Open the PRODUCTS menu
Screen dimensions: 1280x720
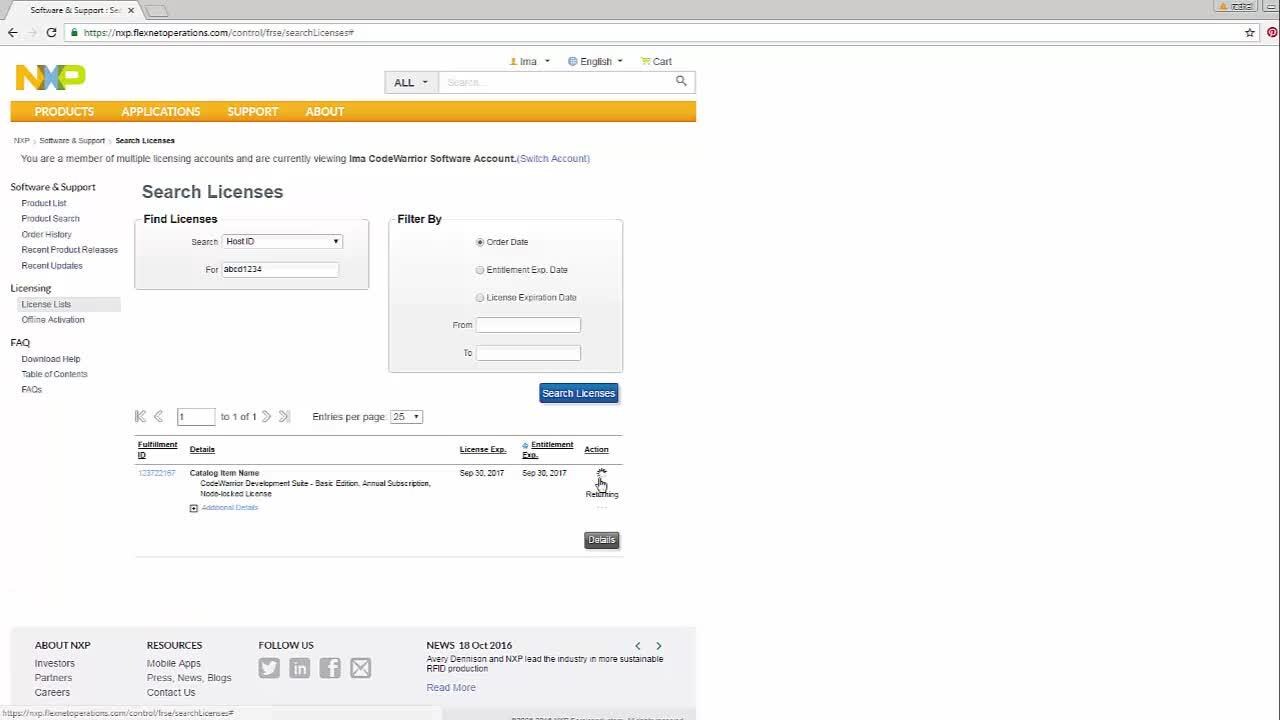click(64, 111)
